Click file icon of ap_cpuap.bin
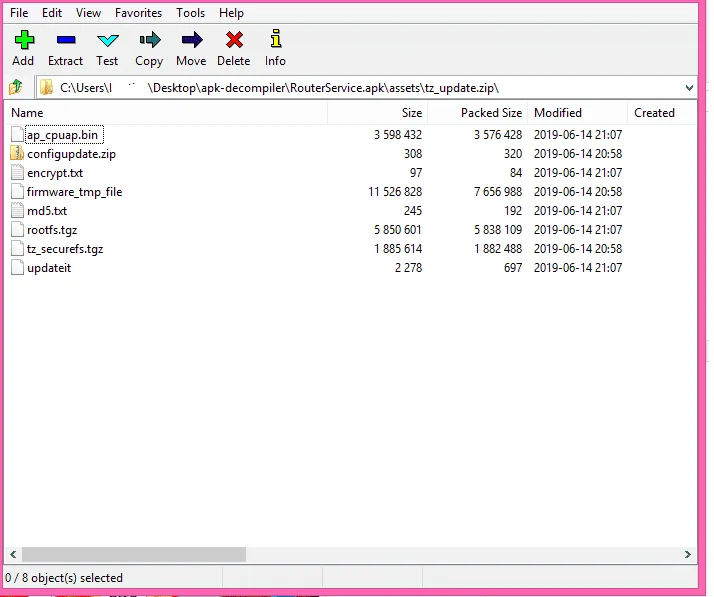 17,135
